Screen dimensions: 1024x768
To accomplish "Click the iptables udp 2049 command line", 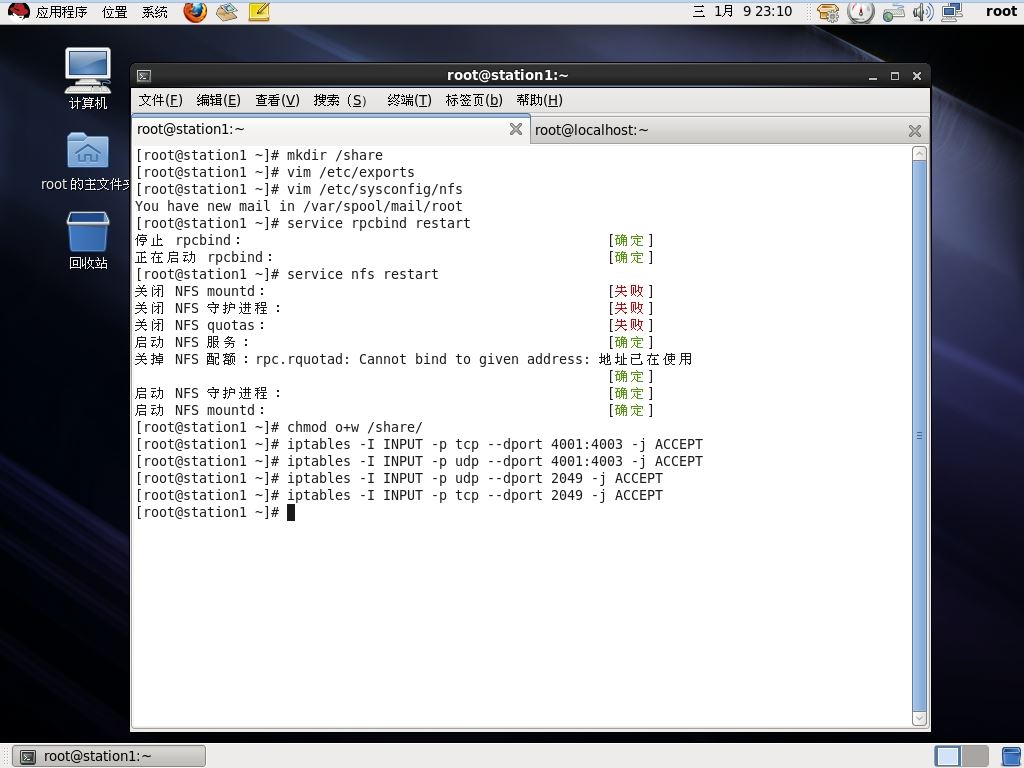I will 399,478.
